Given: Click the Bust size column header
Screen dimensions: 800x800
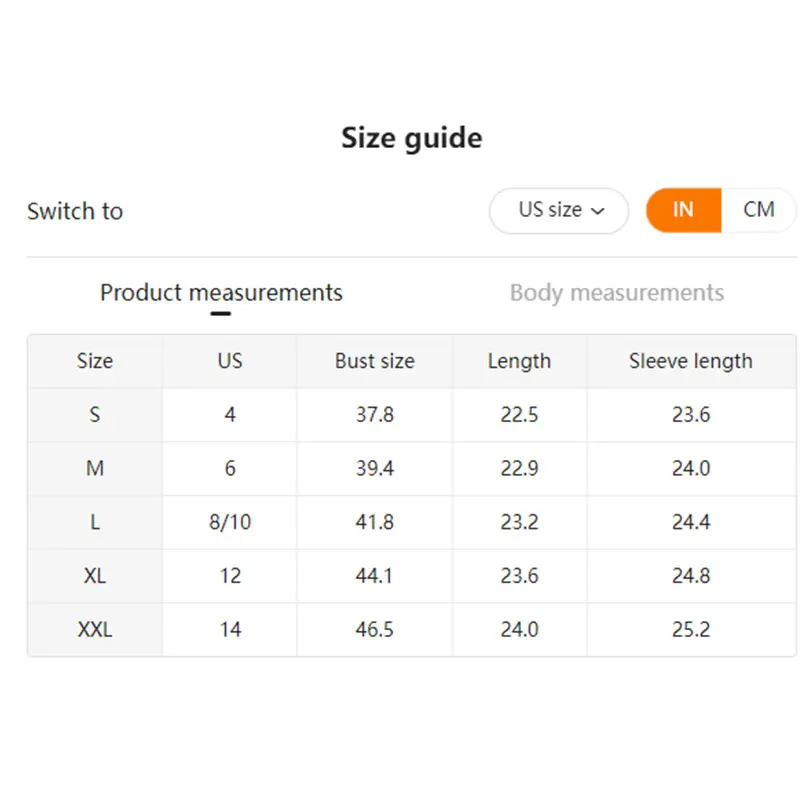Looking at the screenshot, I should [374, 361].
